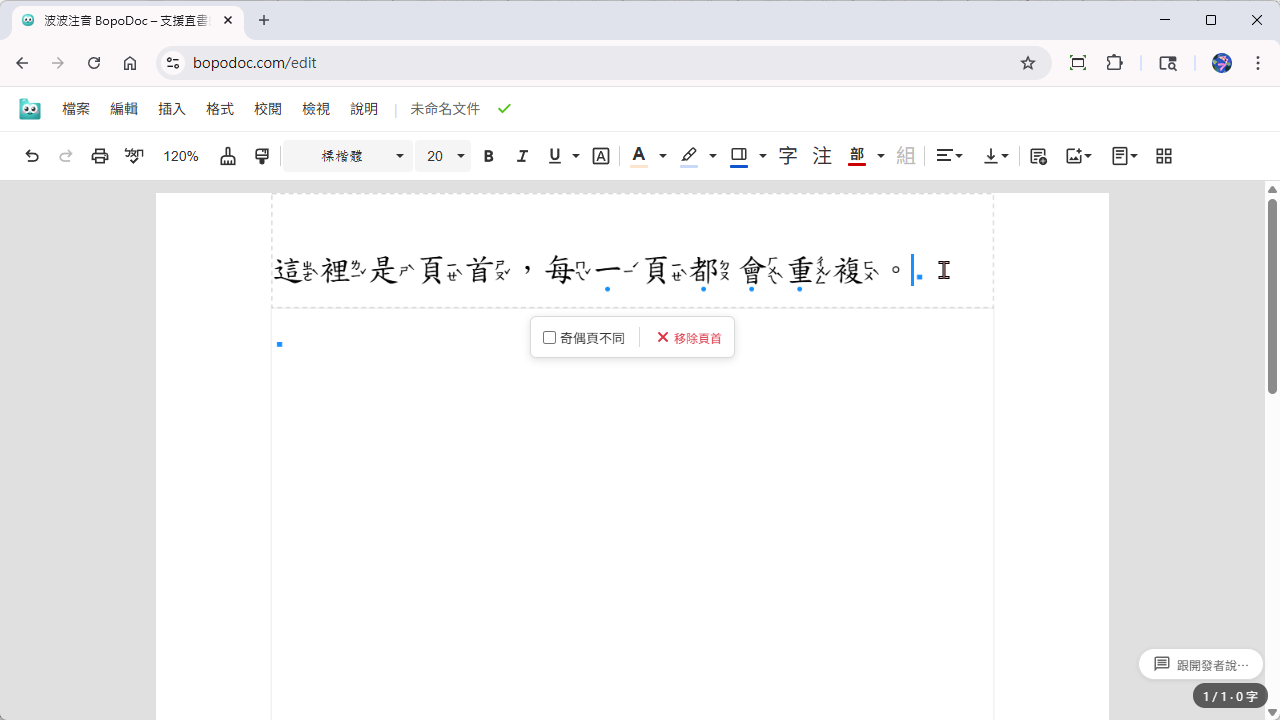Open the 編輯 menu

point(124,109)
